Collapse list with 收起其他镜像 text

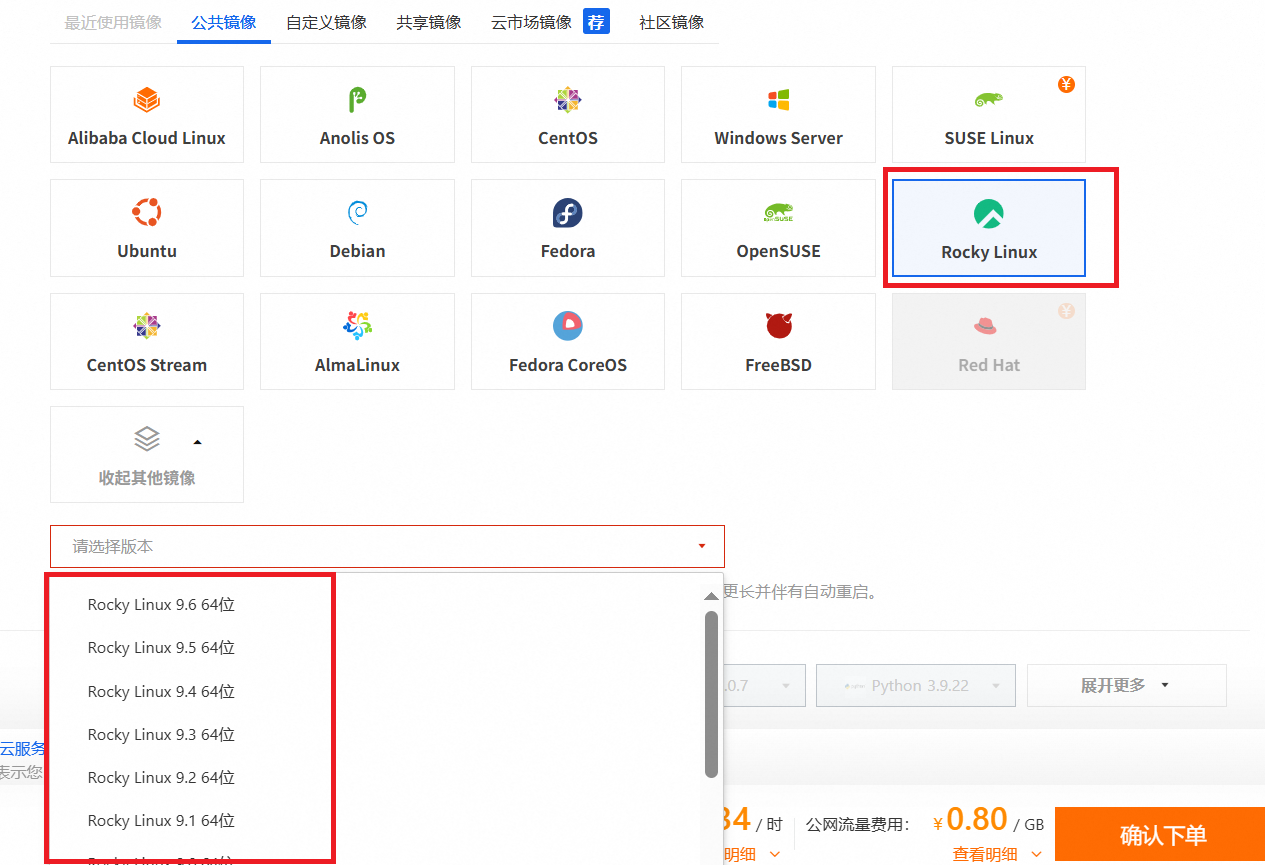[147, 478]
